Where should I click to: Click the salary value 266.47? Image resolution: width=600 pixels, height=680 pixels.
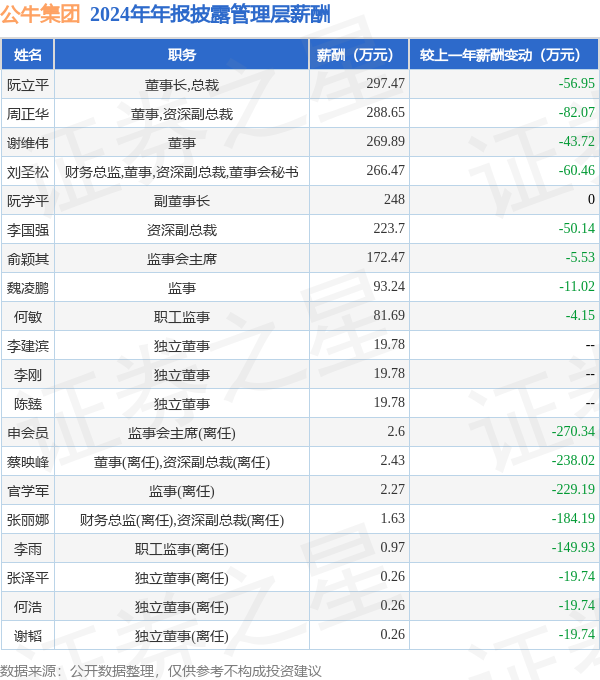click(x=385, y=170)
